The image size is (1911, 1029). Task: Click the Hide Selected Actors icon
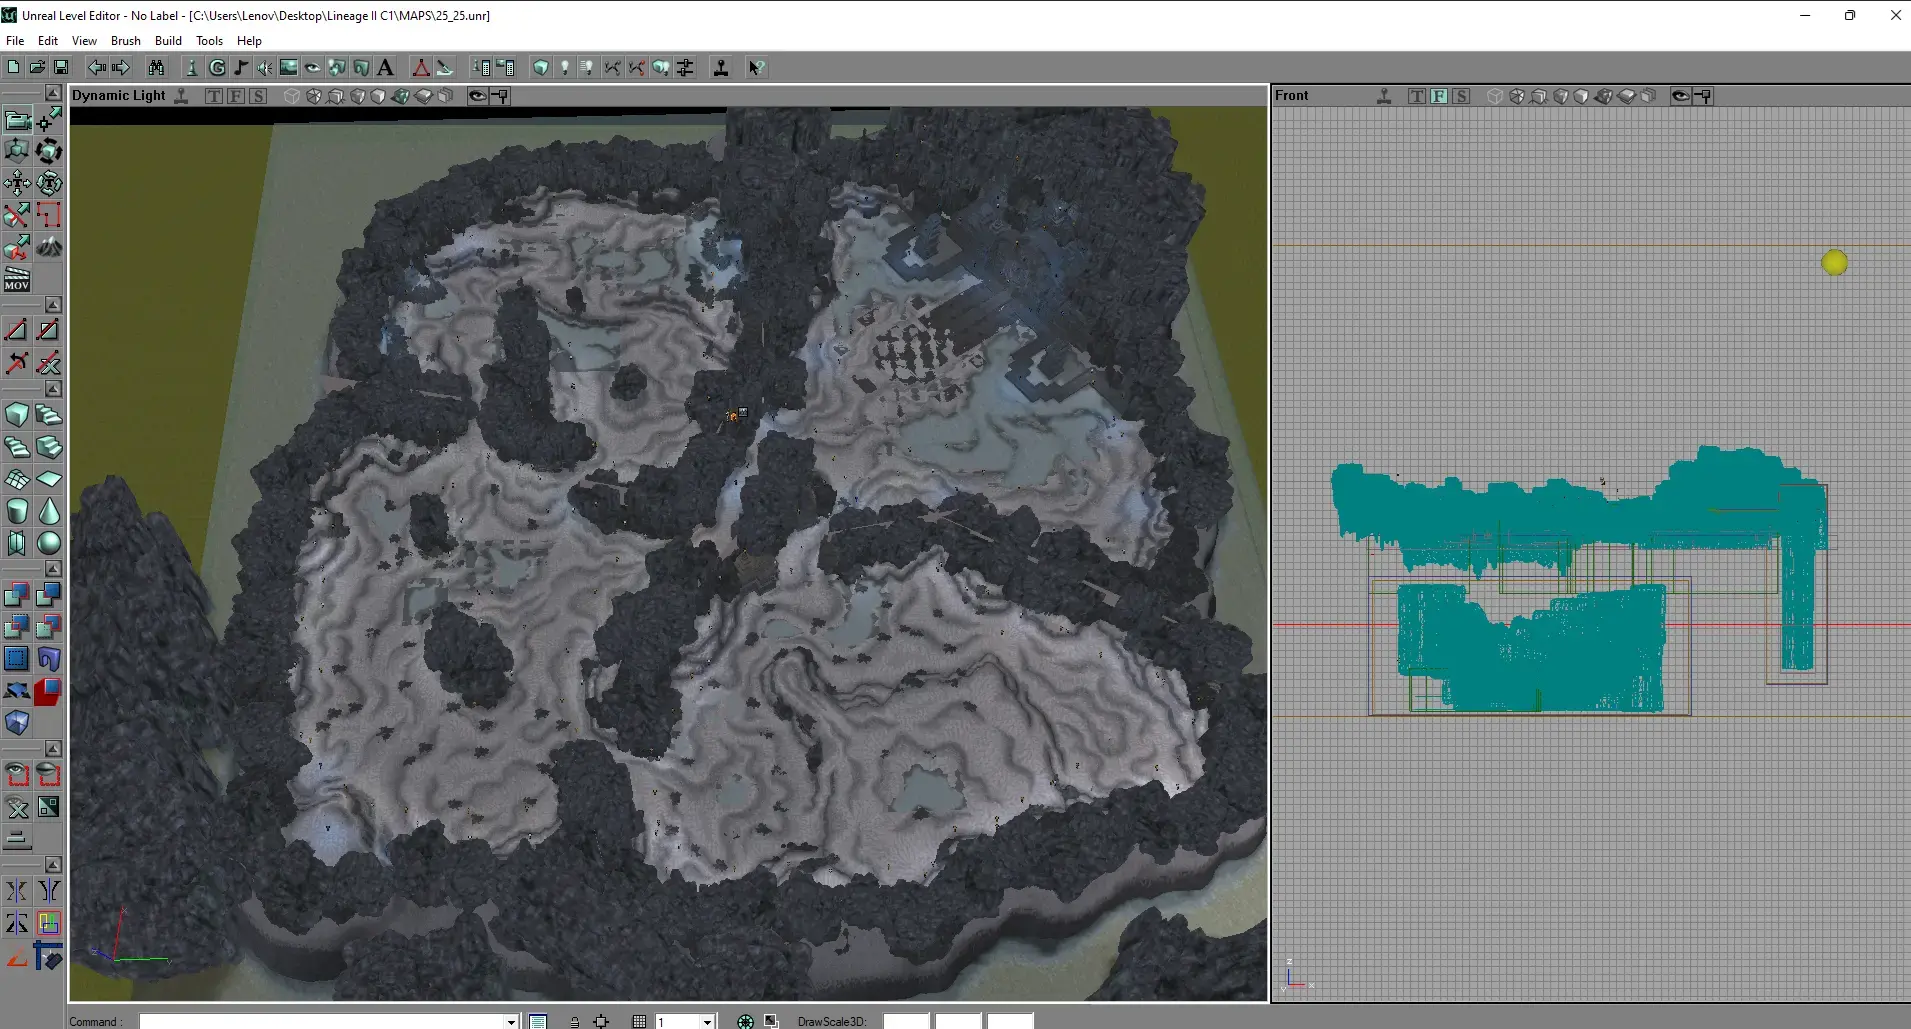pyautogui.click(x=49, y=776)
